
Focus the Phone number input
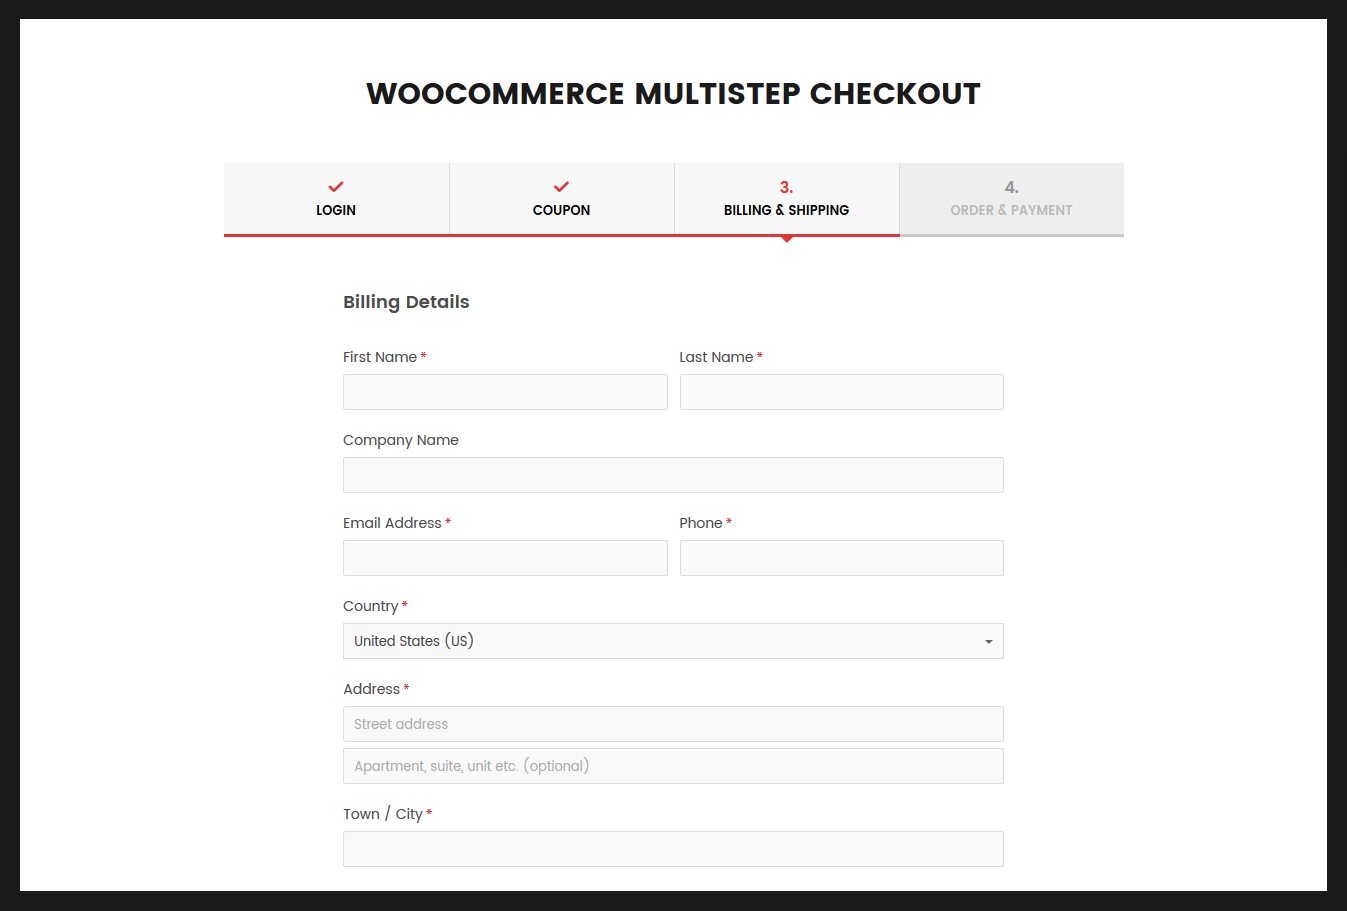[x=841, y=557]
